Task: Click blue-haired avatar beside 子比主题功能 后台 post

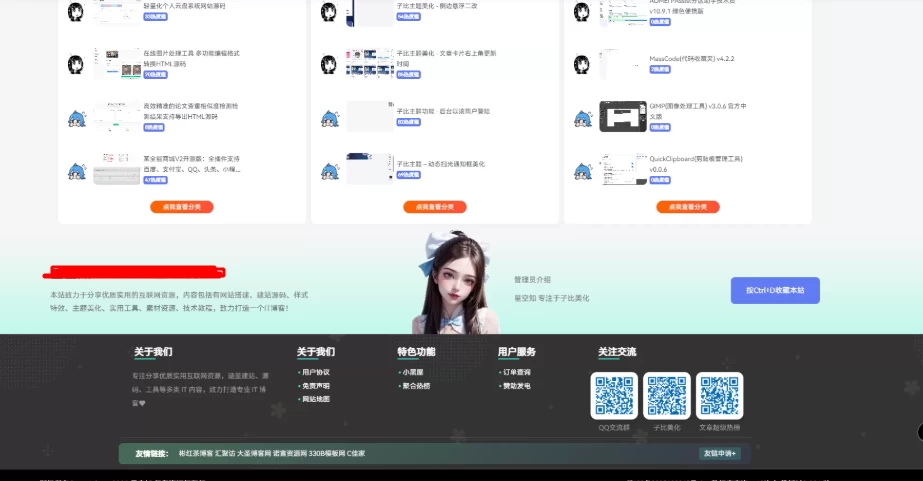Action: pos(330,118)
